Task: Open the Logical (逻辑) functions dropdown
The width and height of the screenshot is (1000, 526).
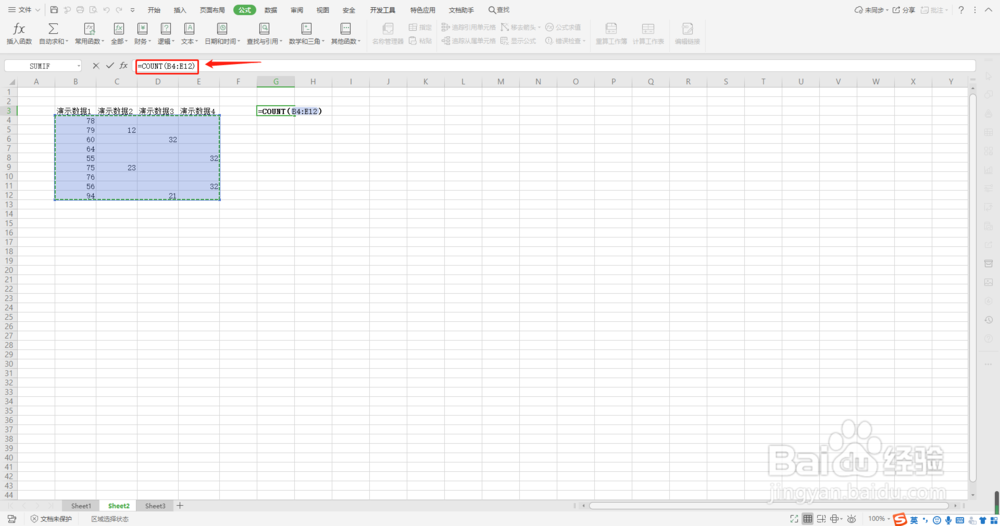Action: [166, 33]
